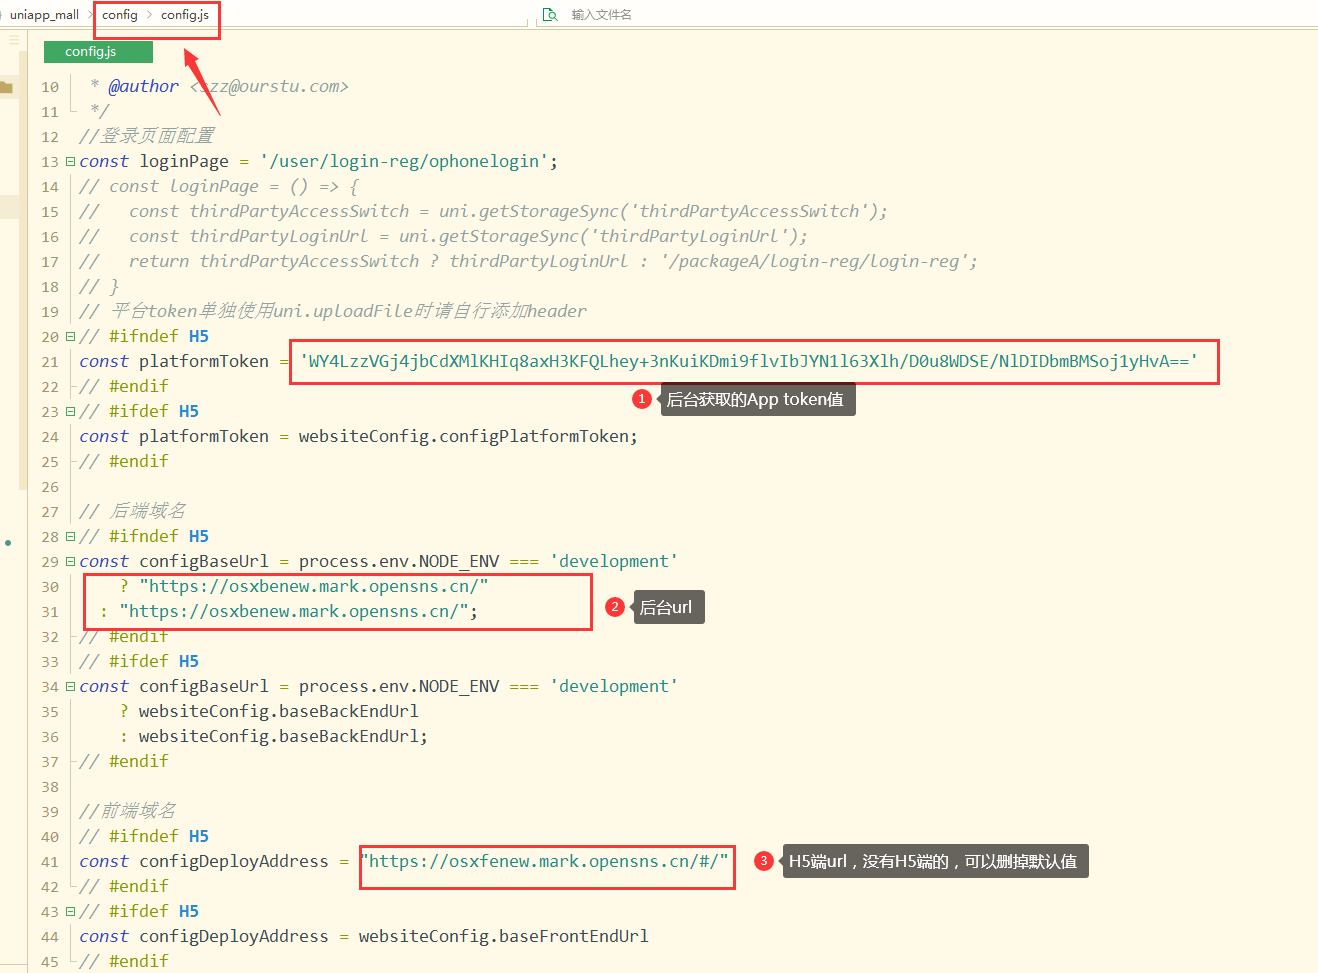The image size is (1318, 973).
Task: Click websiteConfig.baseBackEndUrl on line 35
Action: coord(279,711)
